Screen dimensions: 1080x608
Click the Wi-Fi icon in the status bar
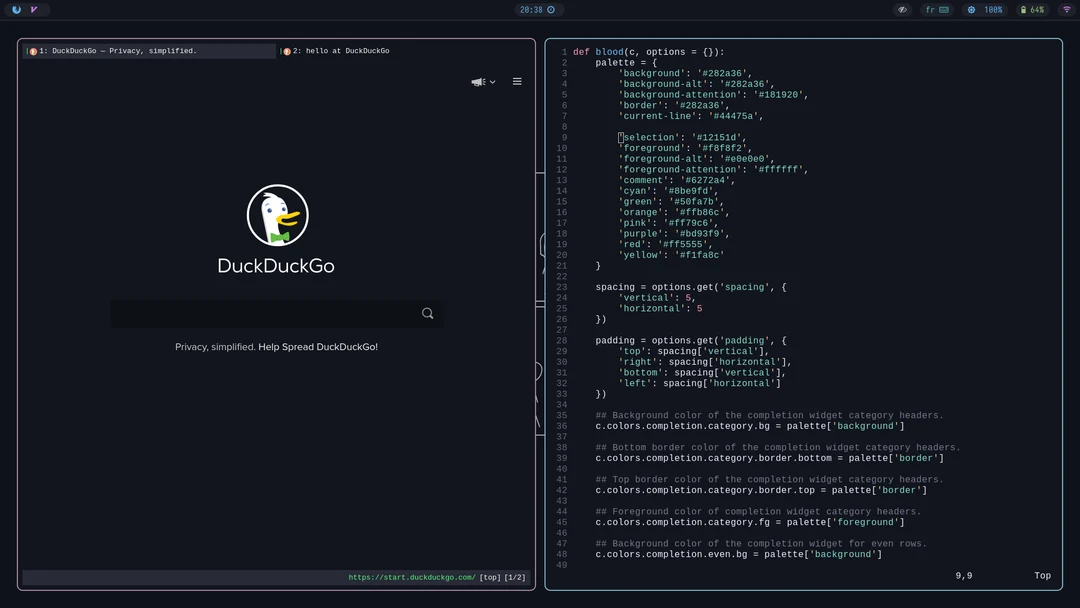pyautogui.click(x=1066, y=9)
